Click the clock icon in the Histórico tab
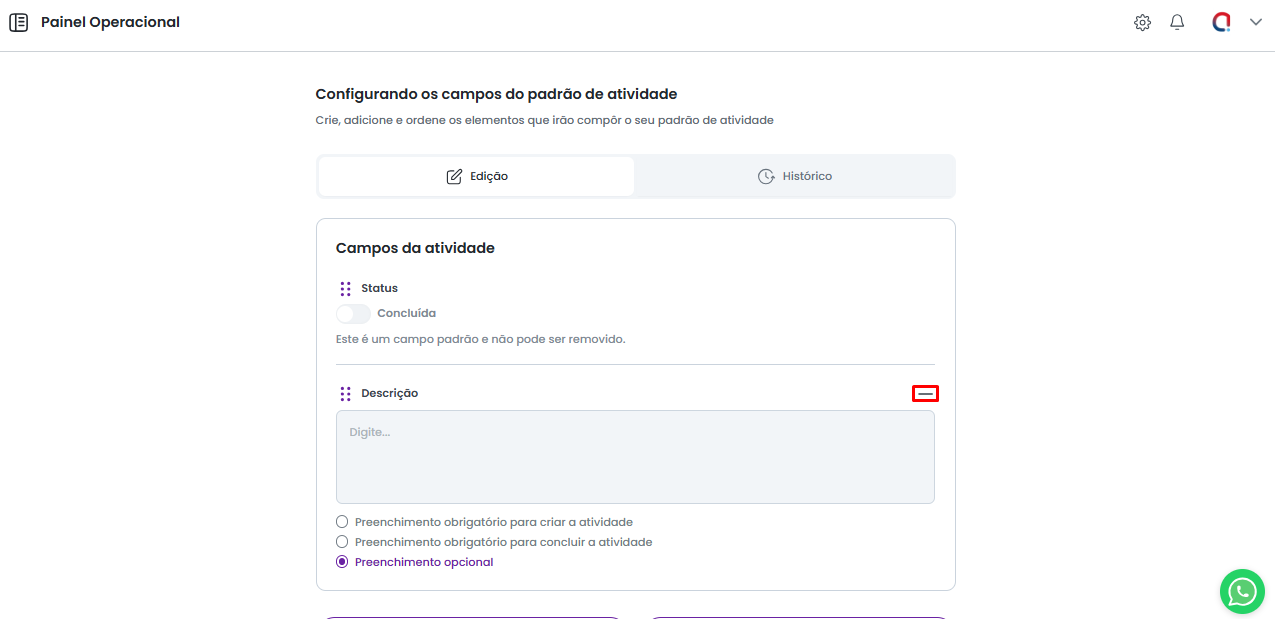Viewport: 1275px width, 619px height. coord(766,176)
